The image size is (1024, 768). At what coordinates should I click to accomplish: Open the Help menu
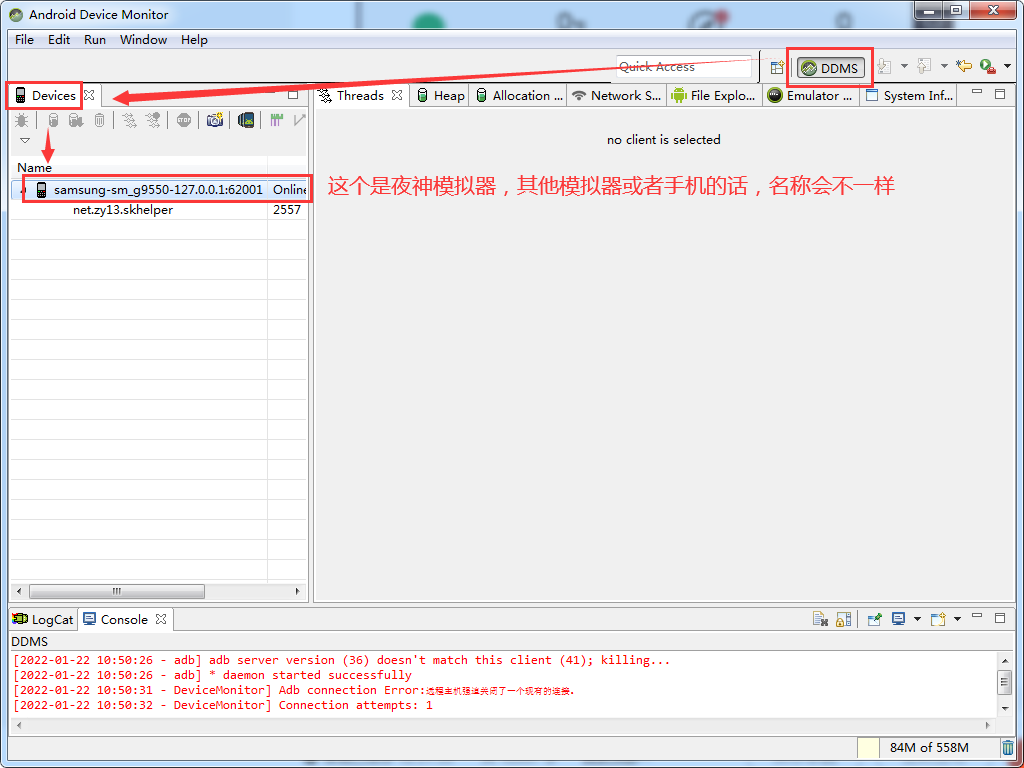(x=194, y=40)
